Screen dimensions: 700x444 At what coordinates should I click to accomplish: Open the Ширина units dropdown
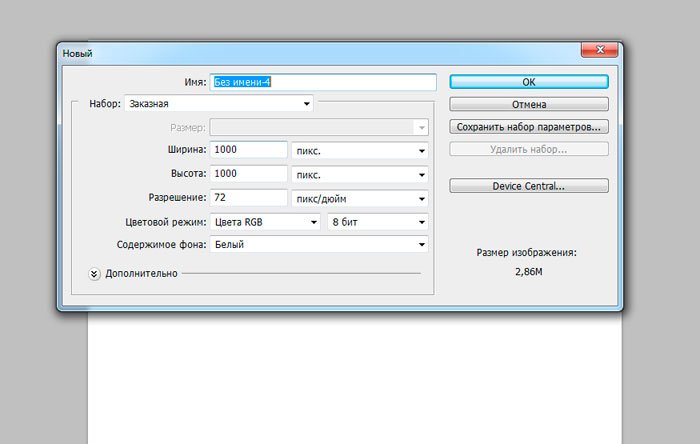tap(359, 150)
